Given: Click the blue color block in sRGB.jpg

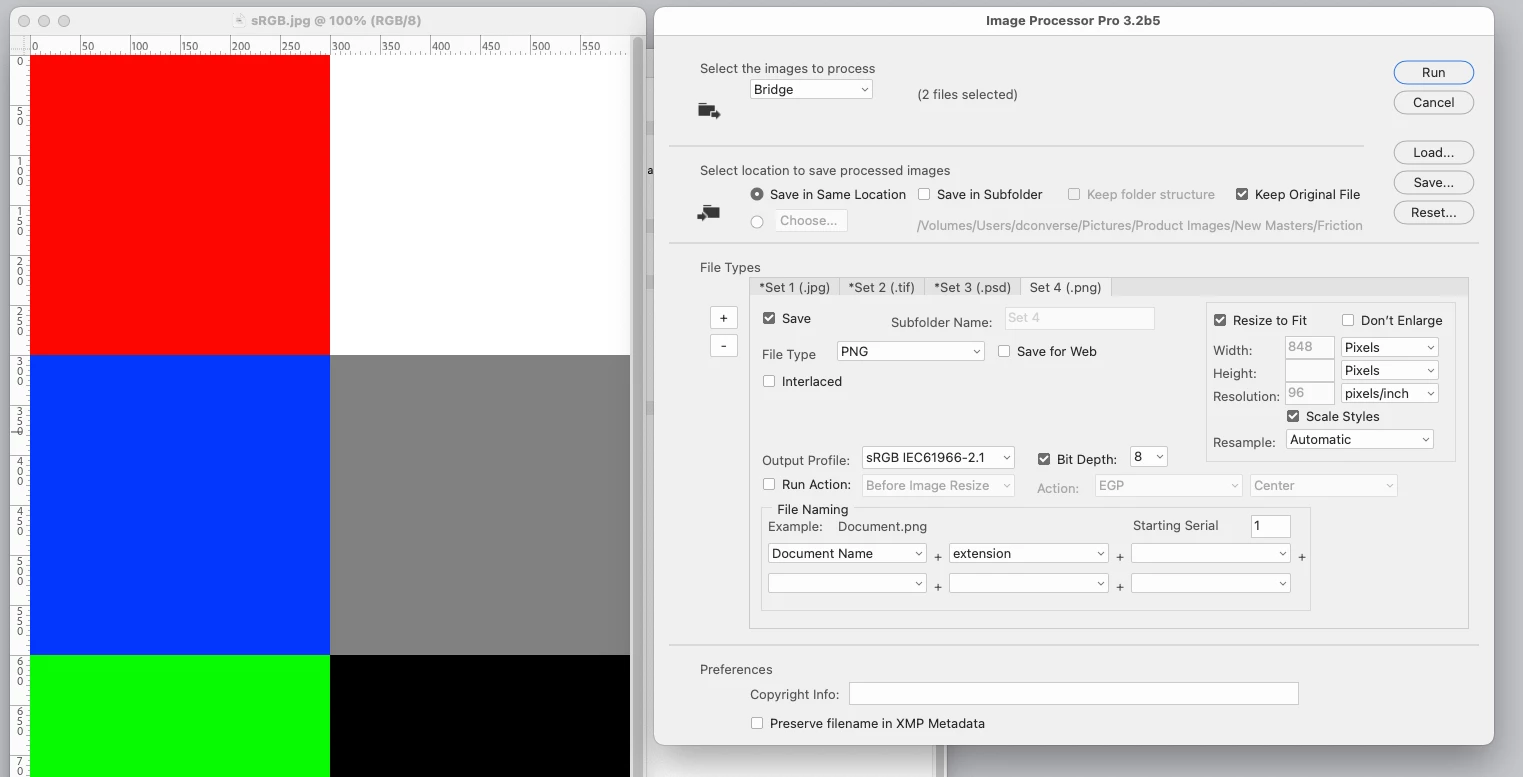Looking at the screenshot, I should coord(180,505).
